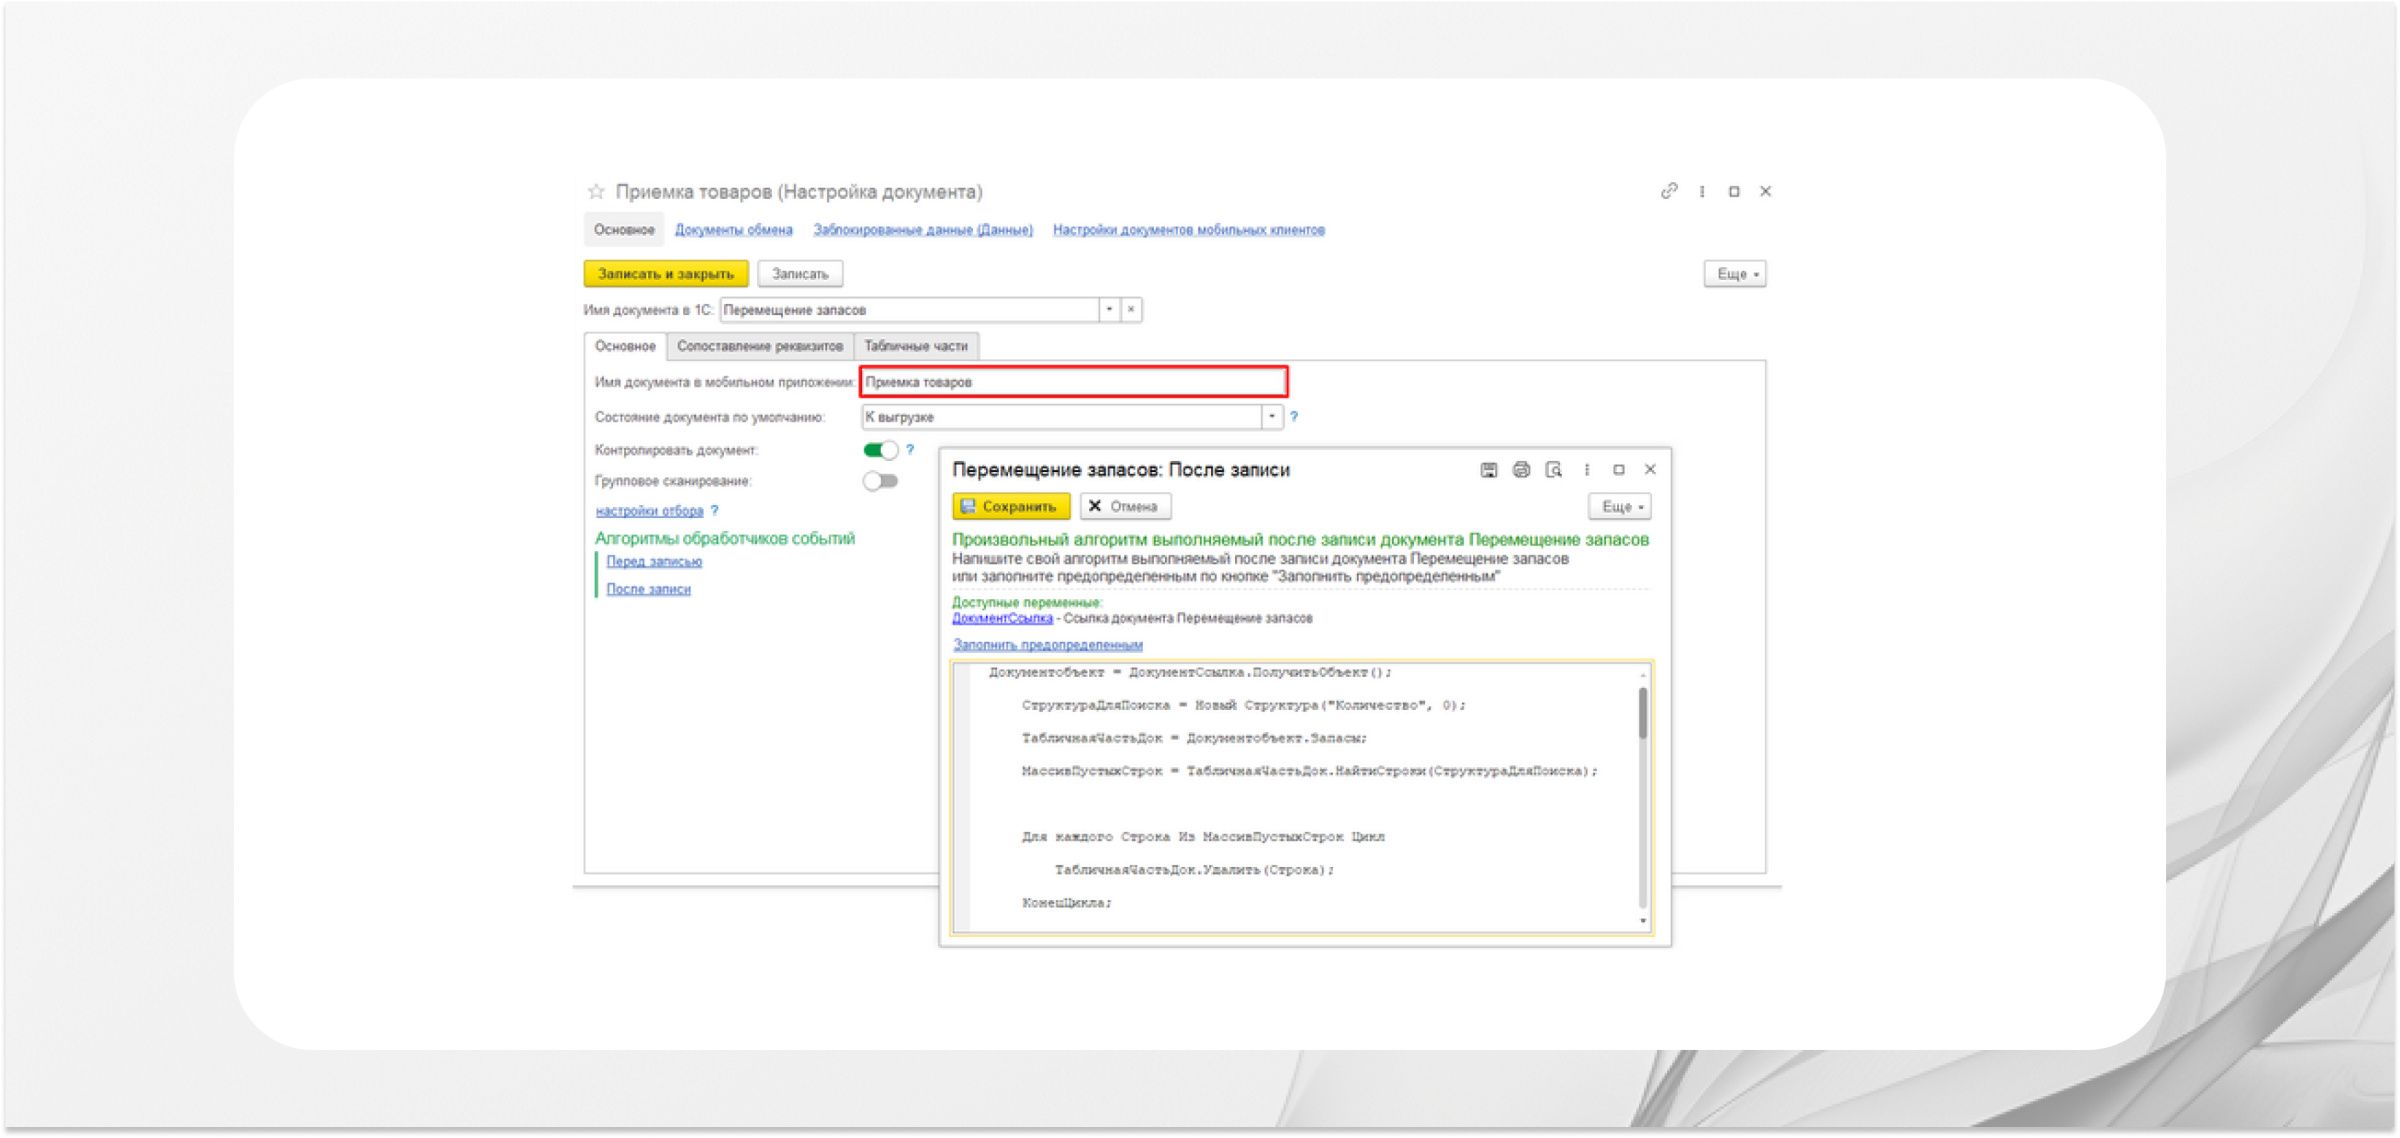Click ДокументСсылка variable link

1002,619
